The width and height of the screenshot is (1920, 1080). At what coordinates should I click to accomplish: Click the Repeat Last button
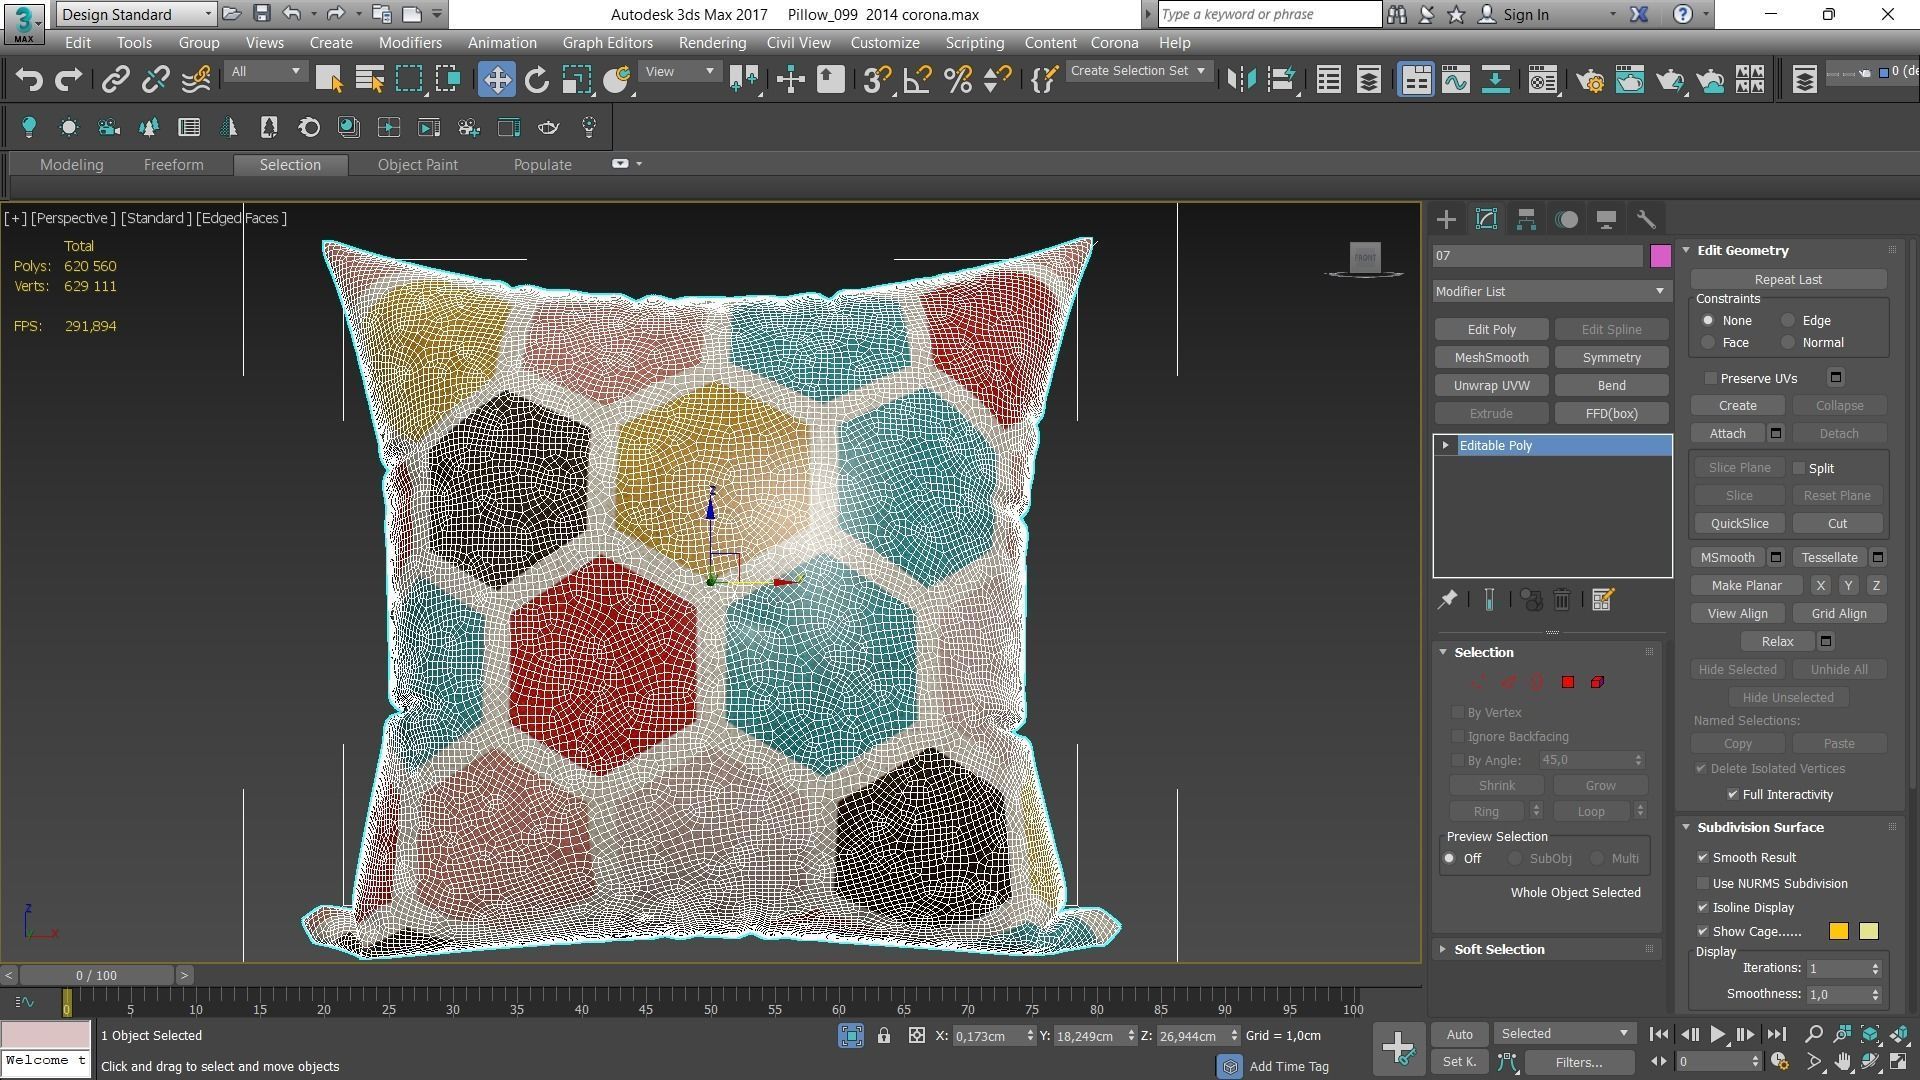tap(1788, 280)
